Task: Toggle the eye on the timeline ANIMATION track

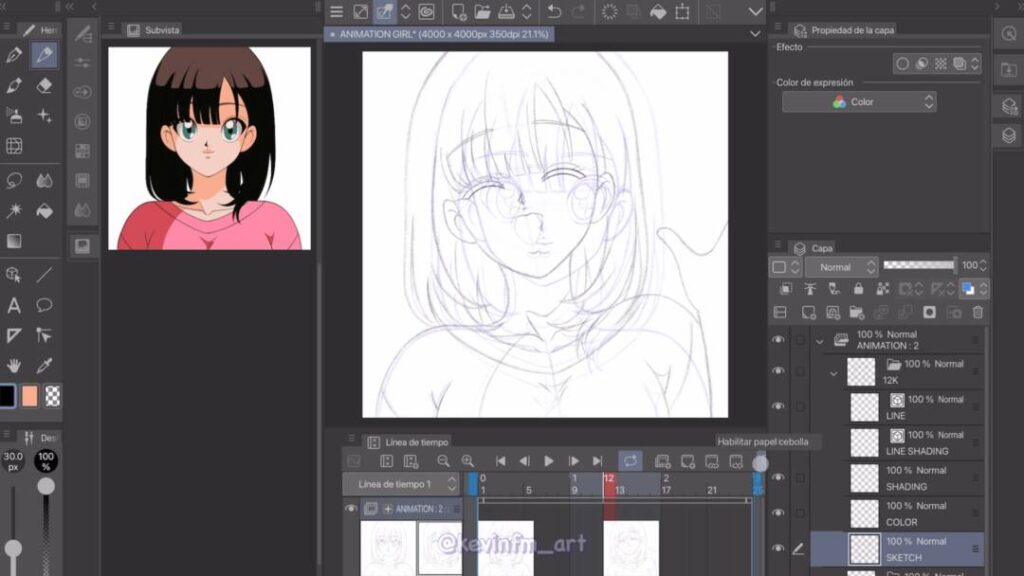Action: click(351, 508)
